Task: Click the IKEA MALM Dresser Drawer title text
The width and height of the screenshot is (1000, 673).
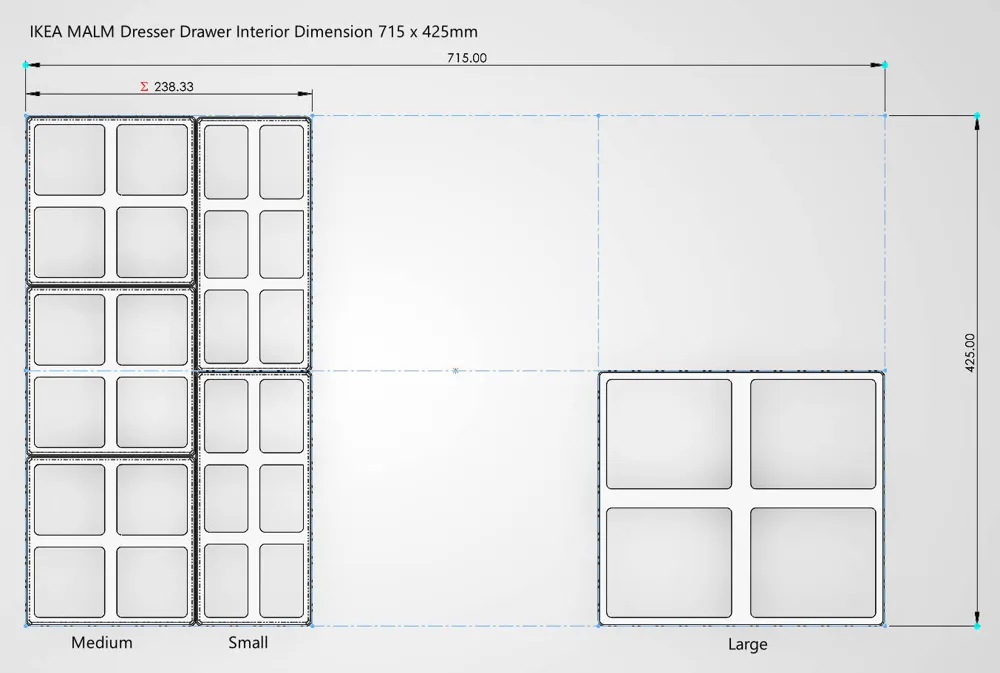Action: [253, 31]
